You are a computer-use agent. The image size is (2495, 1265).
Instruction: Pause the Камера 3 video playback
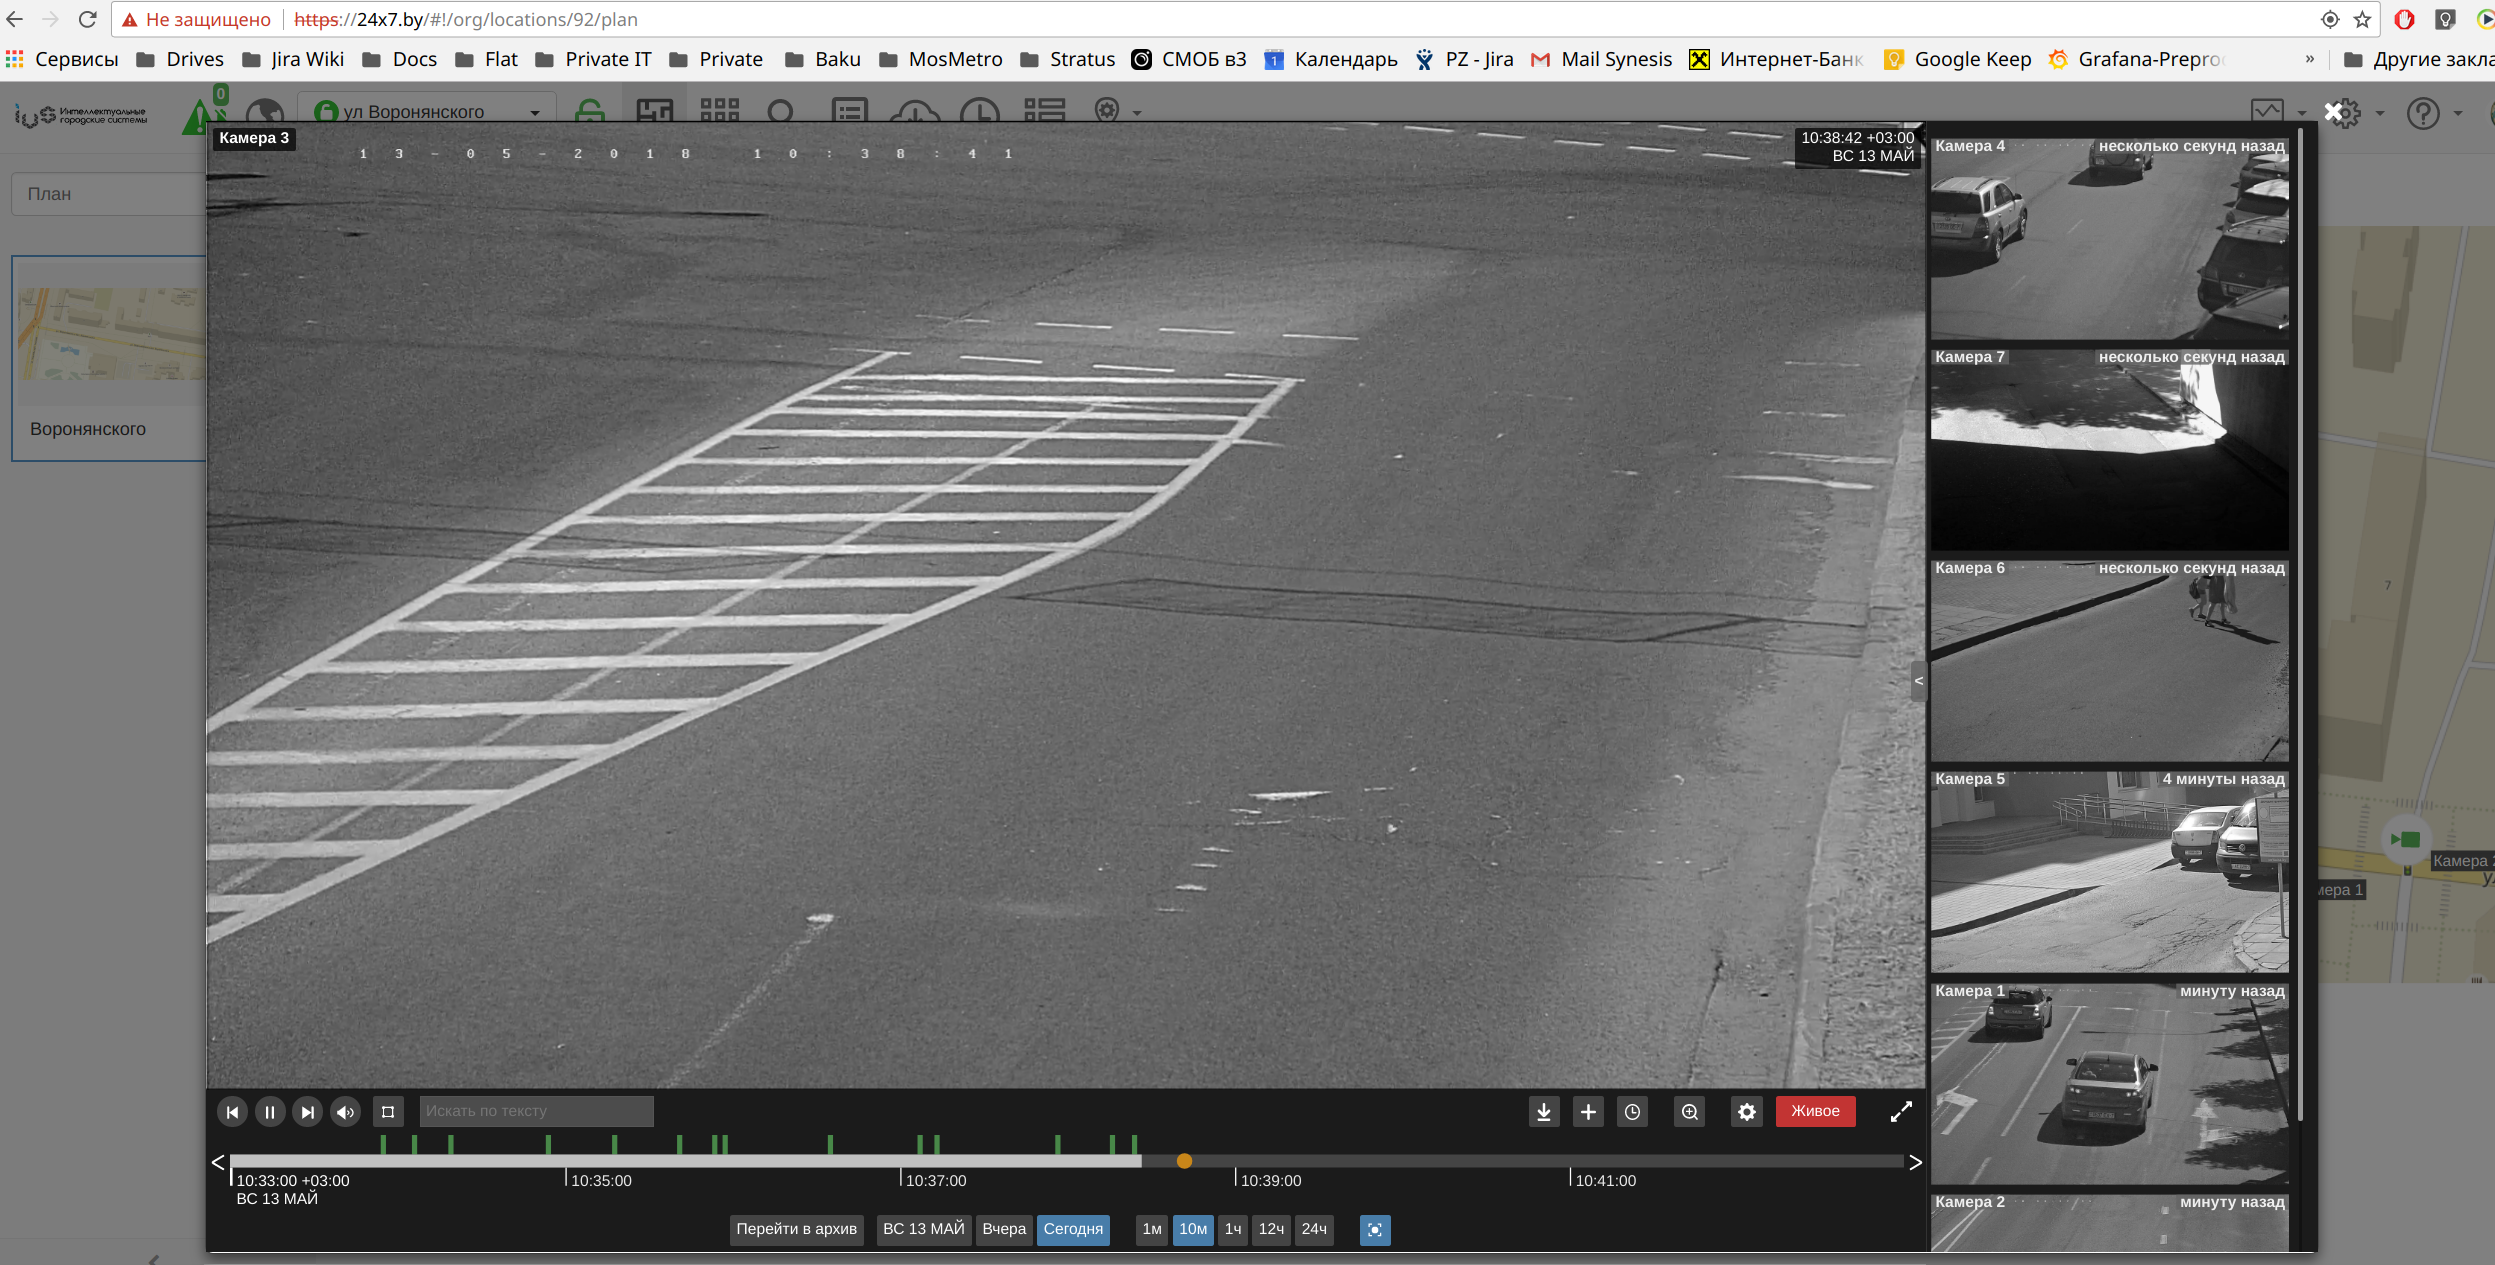(270, 1112)
